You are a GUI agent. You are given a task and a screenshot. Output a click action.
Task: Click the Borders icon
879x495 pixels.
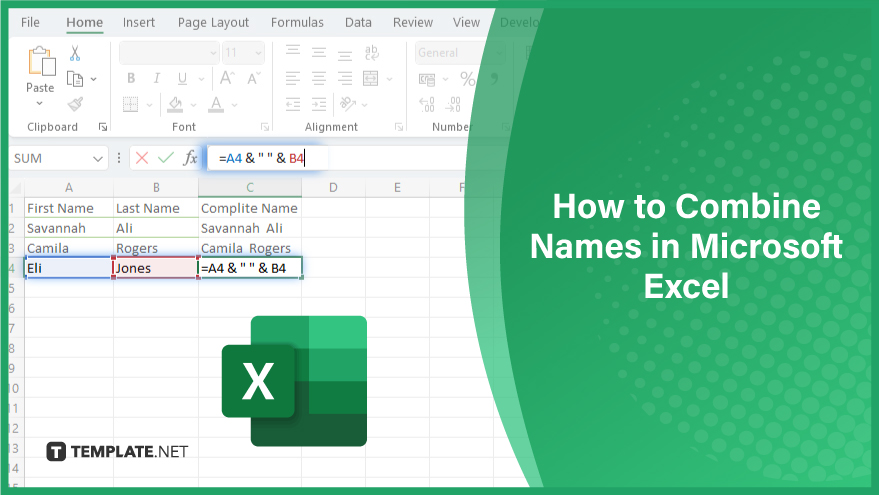[131, 104]
